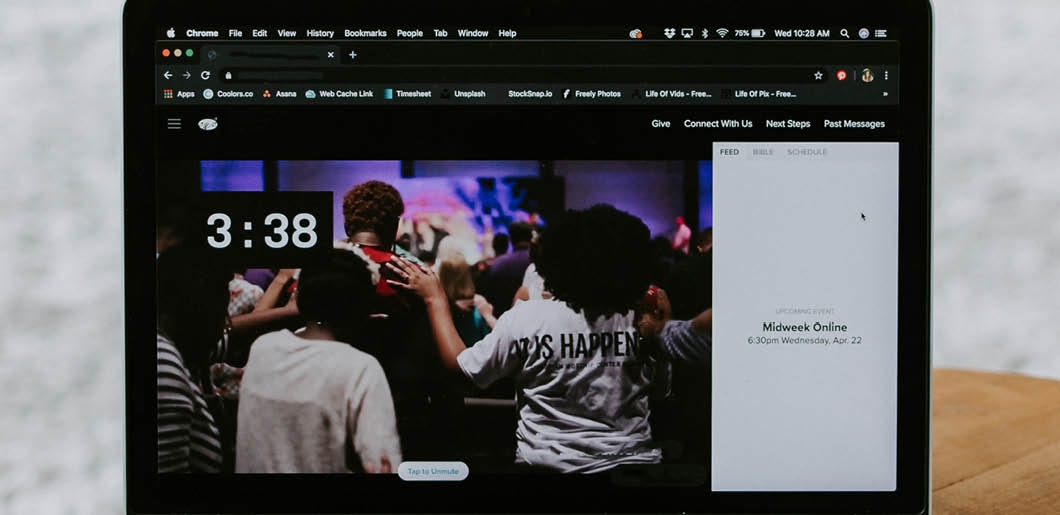Screen dimensions: 1060x515
Task: Open the hamburger menu on the site
Action: click(x=174, y=124)
